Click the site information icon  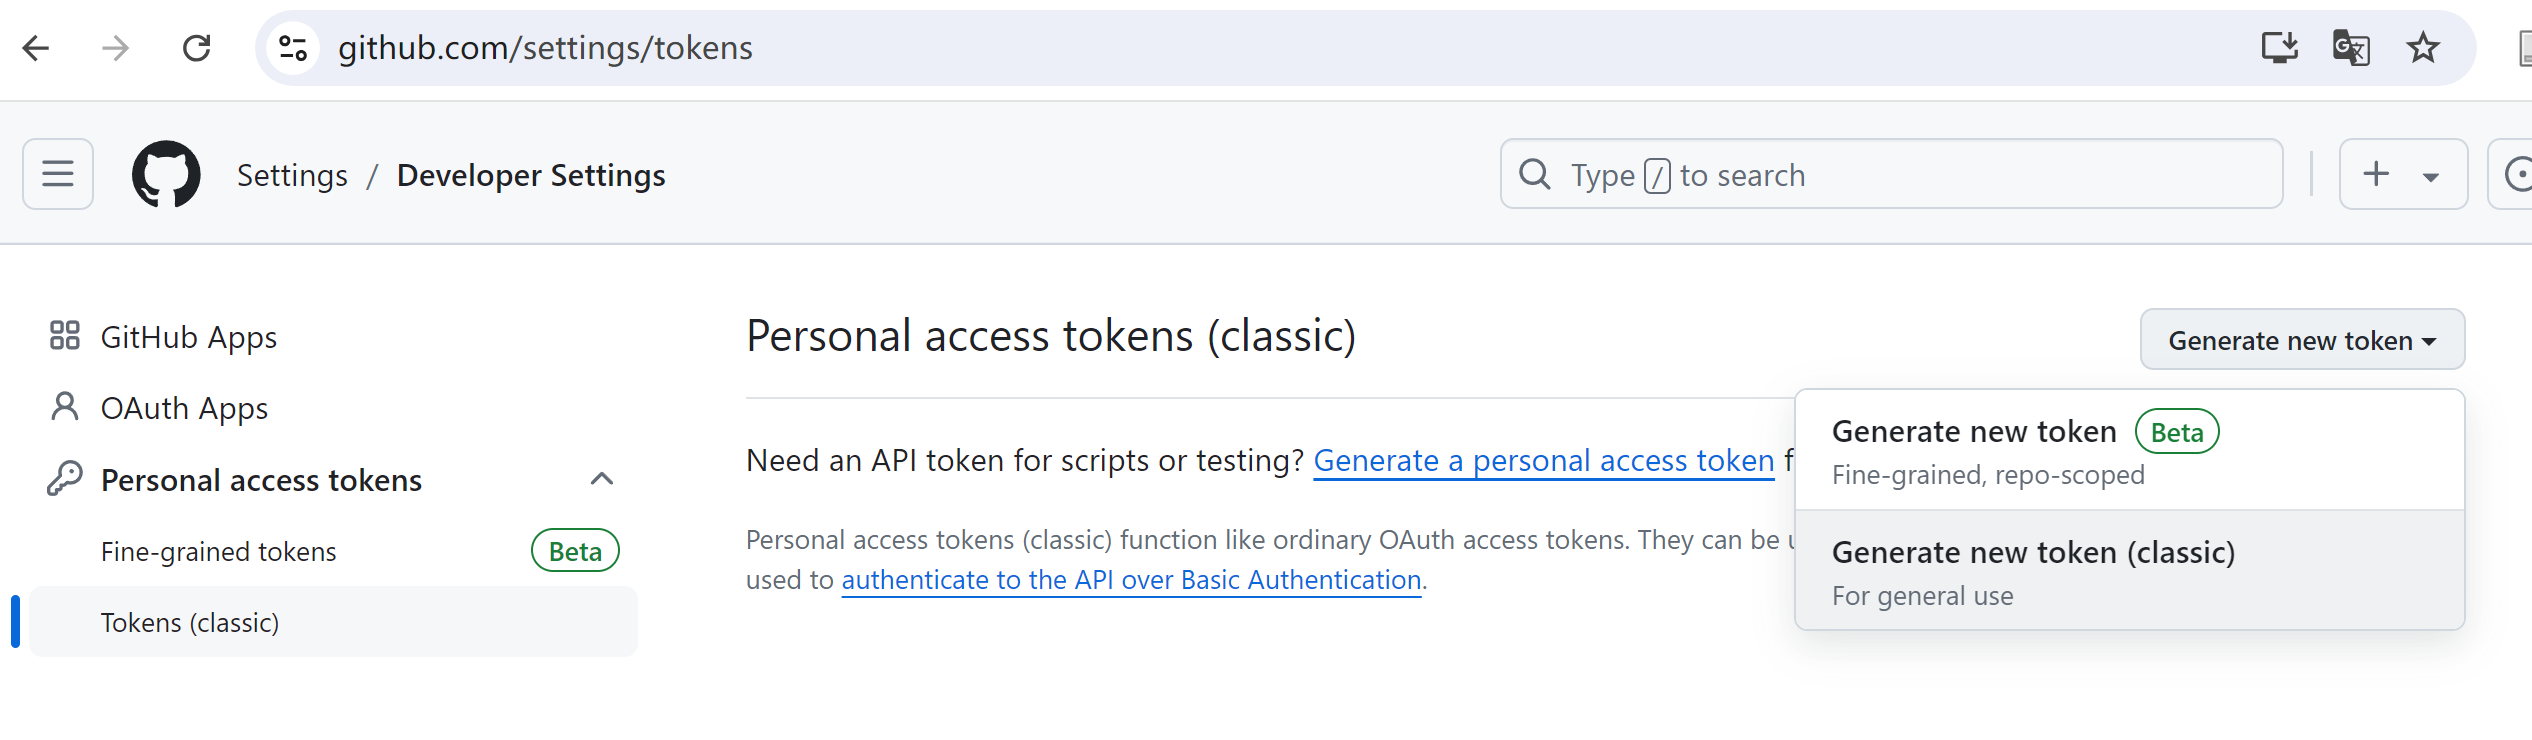coord(292,47)
